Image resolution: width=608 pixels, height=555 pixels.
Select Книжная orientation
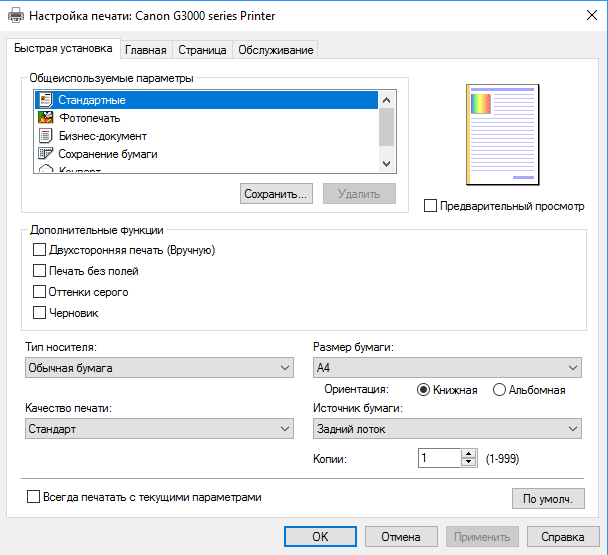(423, 389)
